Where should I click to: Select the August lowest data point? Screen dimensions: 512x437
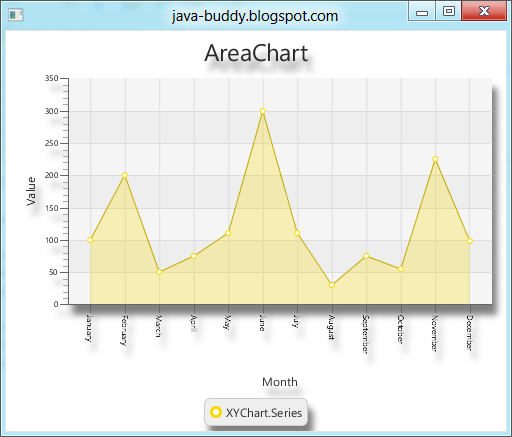pyautogui.click(x=332, y=285)
